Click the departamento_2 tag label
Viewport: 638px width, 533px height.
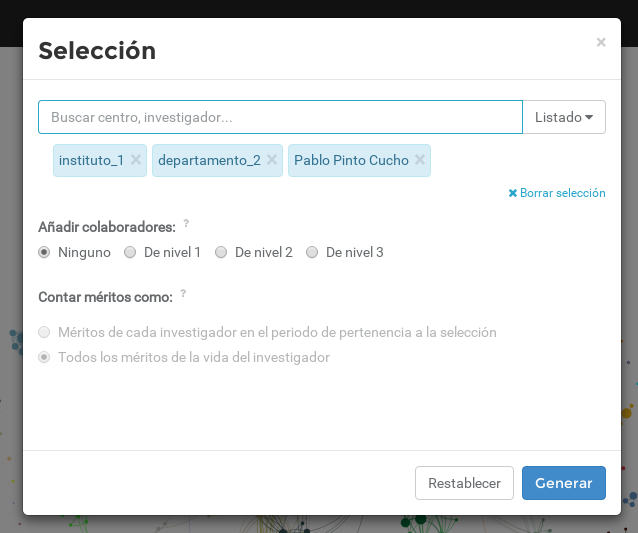point(209,160)
